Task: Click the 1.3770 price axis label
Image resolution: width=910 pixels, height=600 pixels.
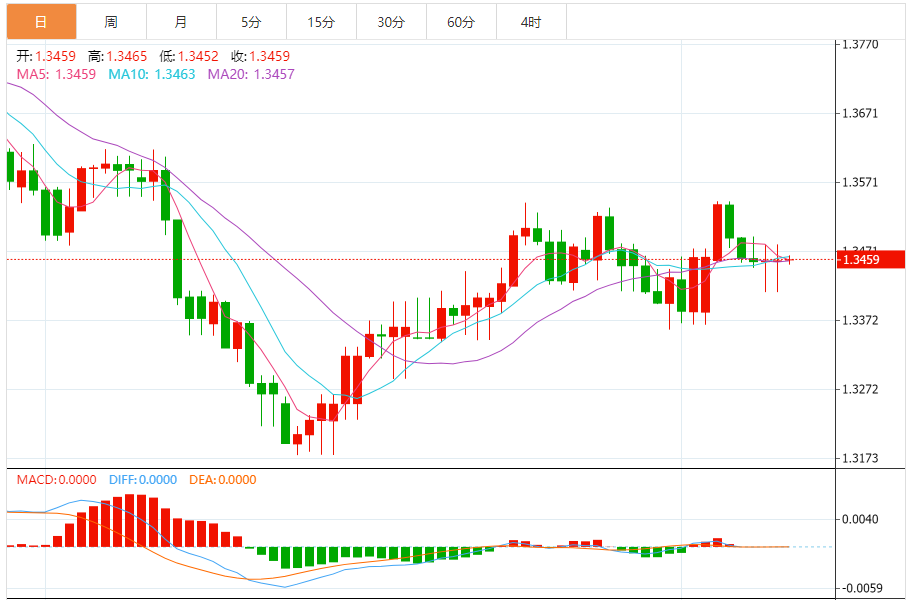Action: coord(860,44)
